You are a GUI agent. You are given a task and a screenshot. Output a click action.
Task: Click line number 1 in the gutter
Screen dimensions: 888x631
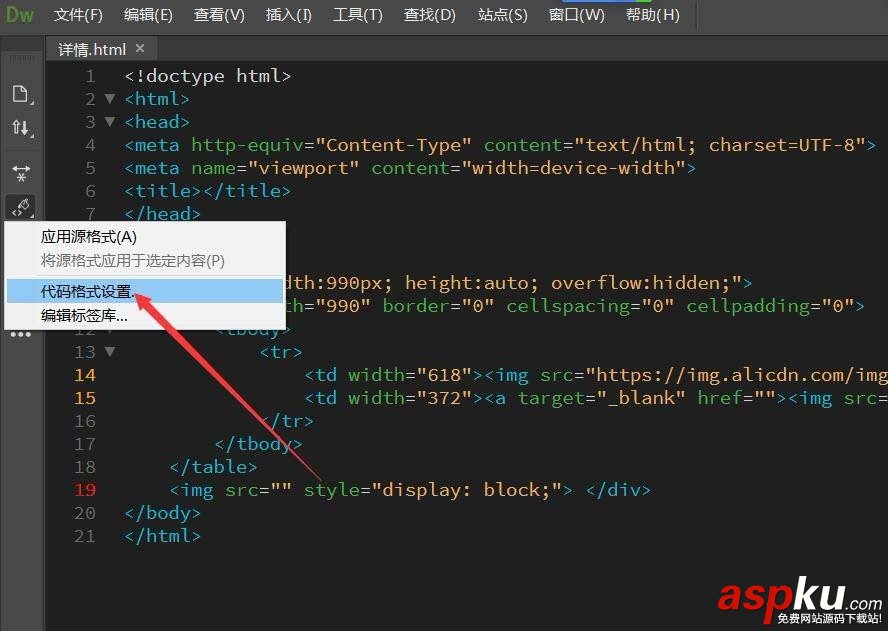(x=90, y=76)
